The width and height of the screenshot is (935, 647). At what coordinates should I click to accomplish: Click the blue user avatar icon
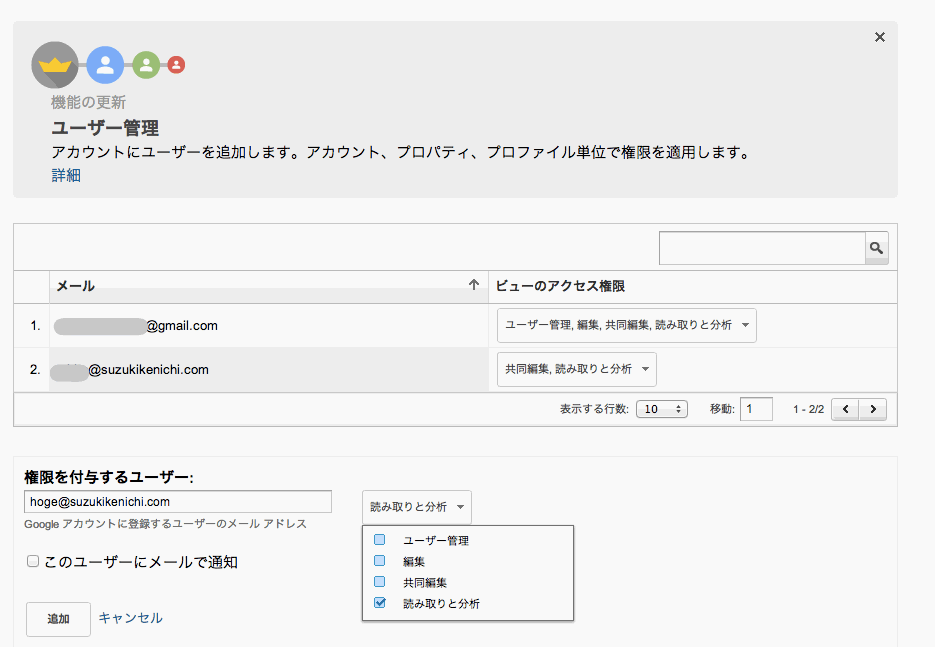pos(105,65)
